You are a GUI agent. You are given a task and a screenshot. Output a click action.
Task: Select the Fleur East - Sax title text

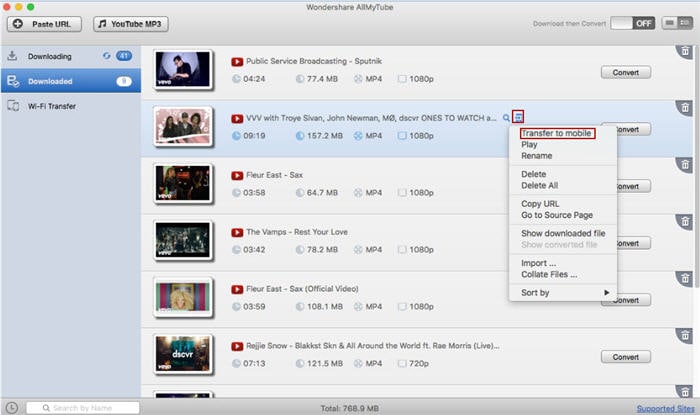tap(274, 175)
